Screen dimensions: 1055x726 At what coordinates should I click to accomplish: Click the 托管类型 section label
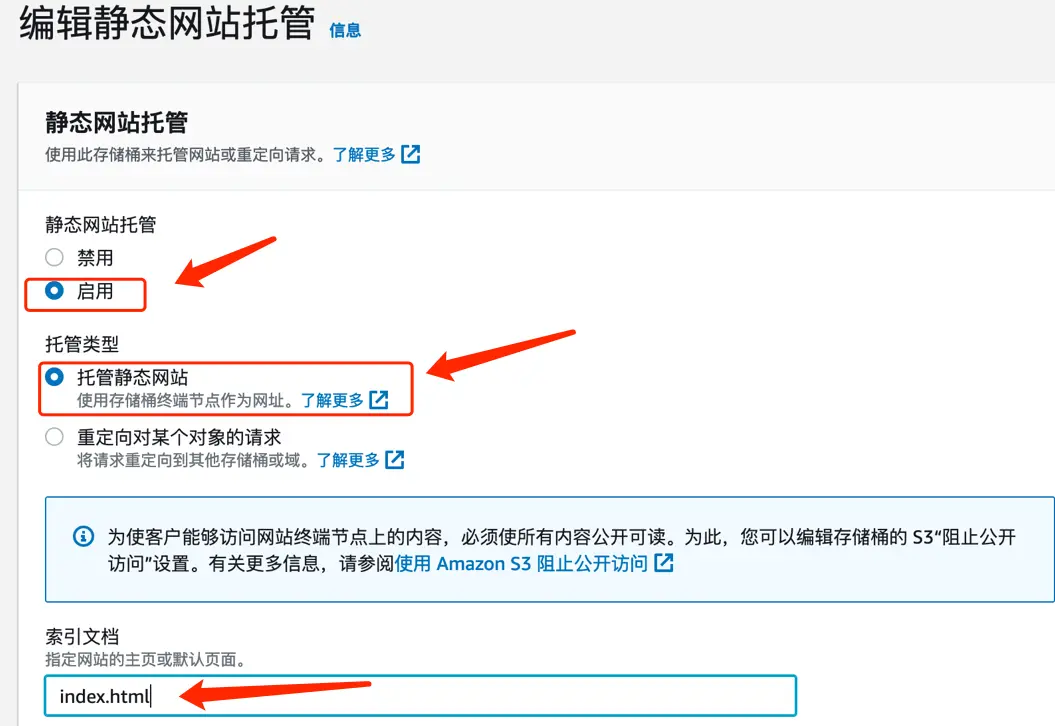tap(82, 344)
